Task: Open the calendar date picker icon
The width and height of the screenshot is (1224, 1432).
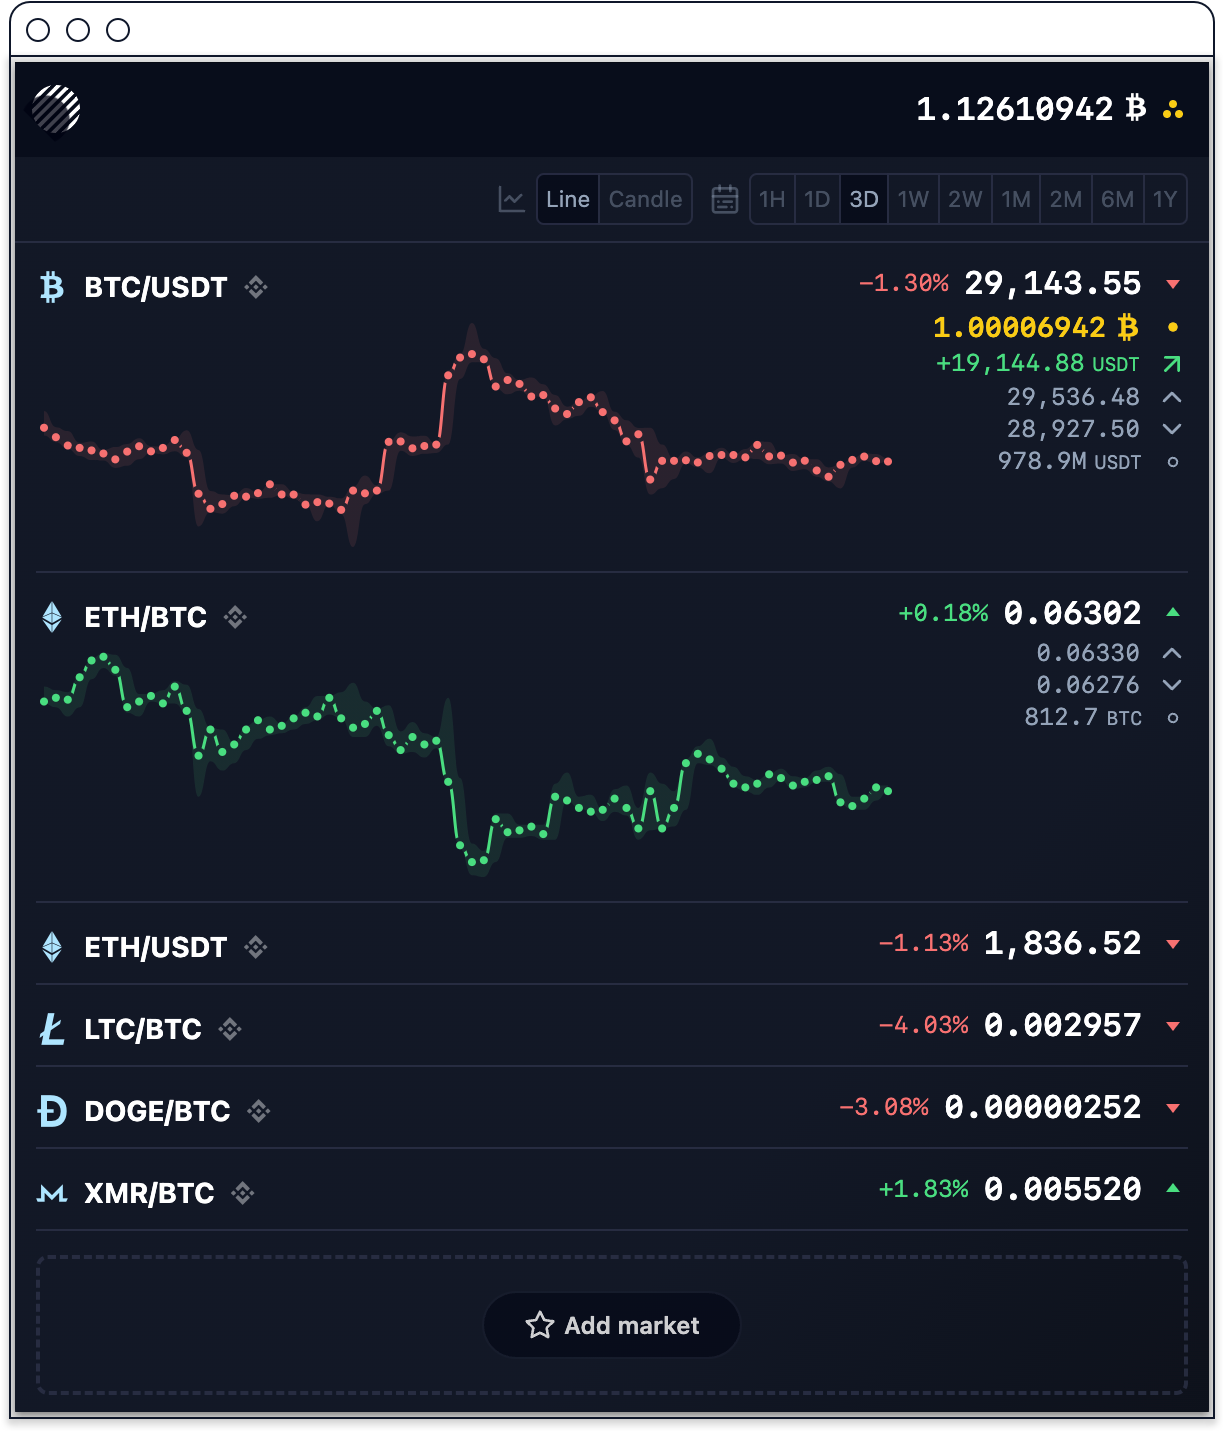Action: [725, 199]
